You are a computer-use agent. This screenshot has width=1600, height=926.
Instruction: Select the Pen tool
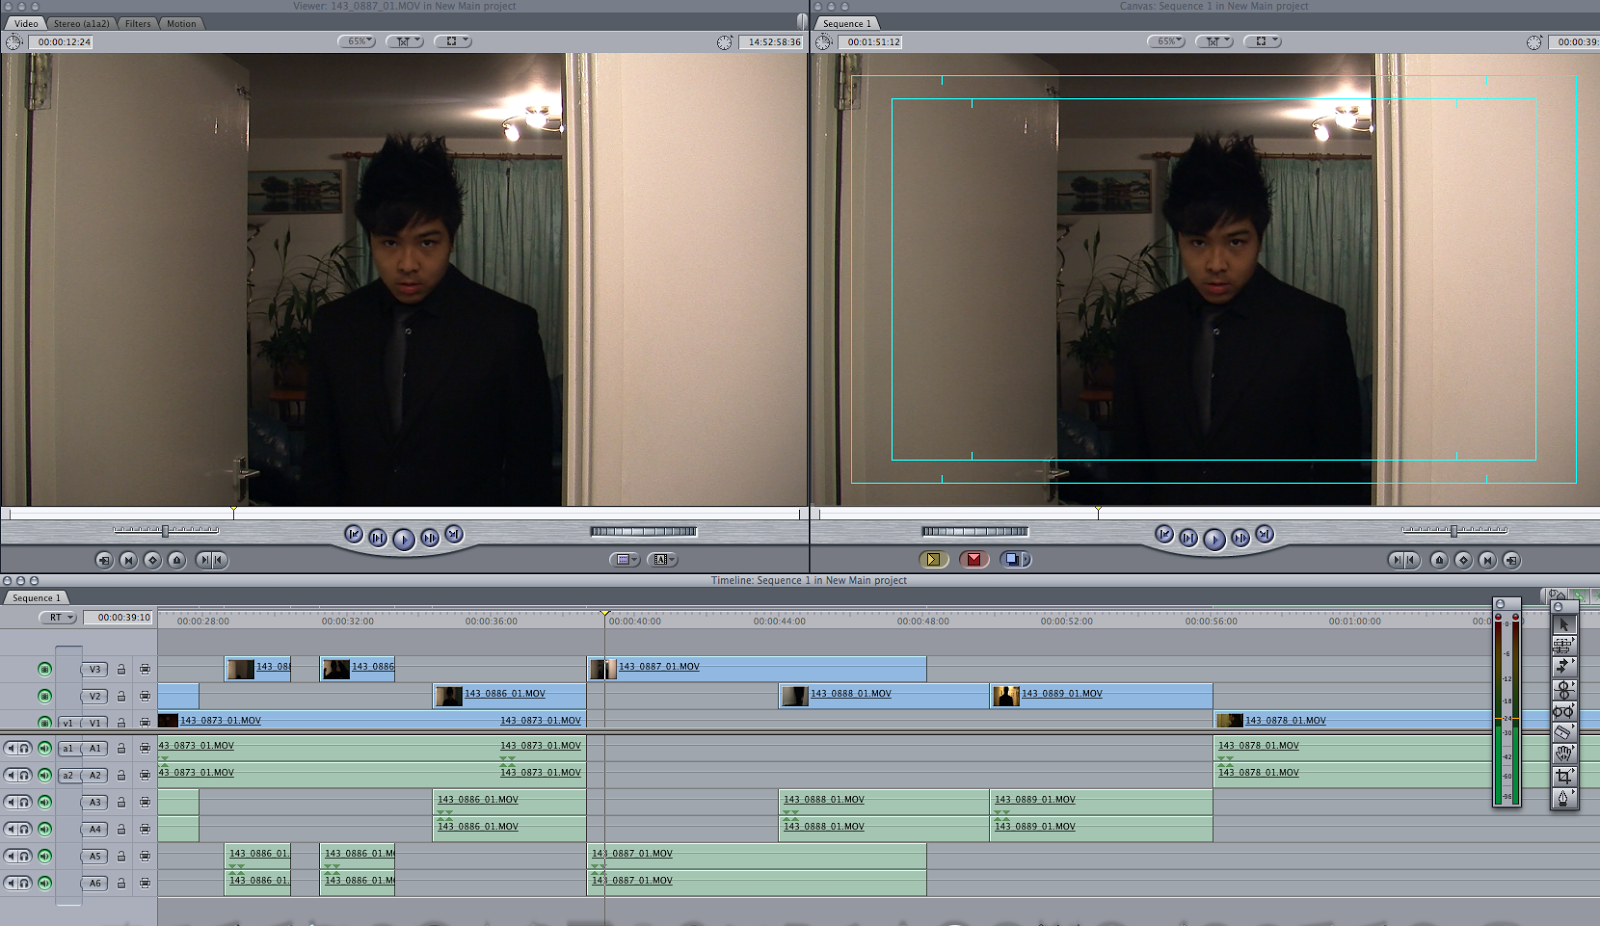1565,795
